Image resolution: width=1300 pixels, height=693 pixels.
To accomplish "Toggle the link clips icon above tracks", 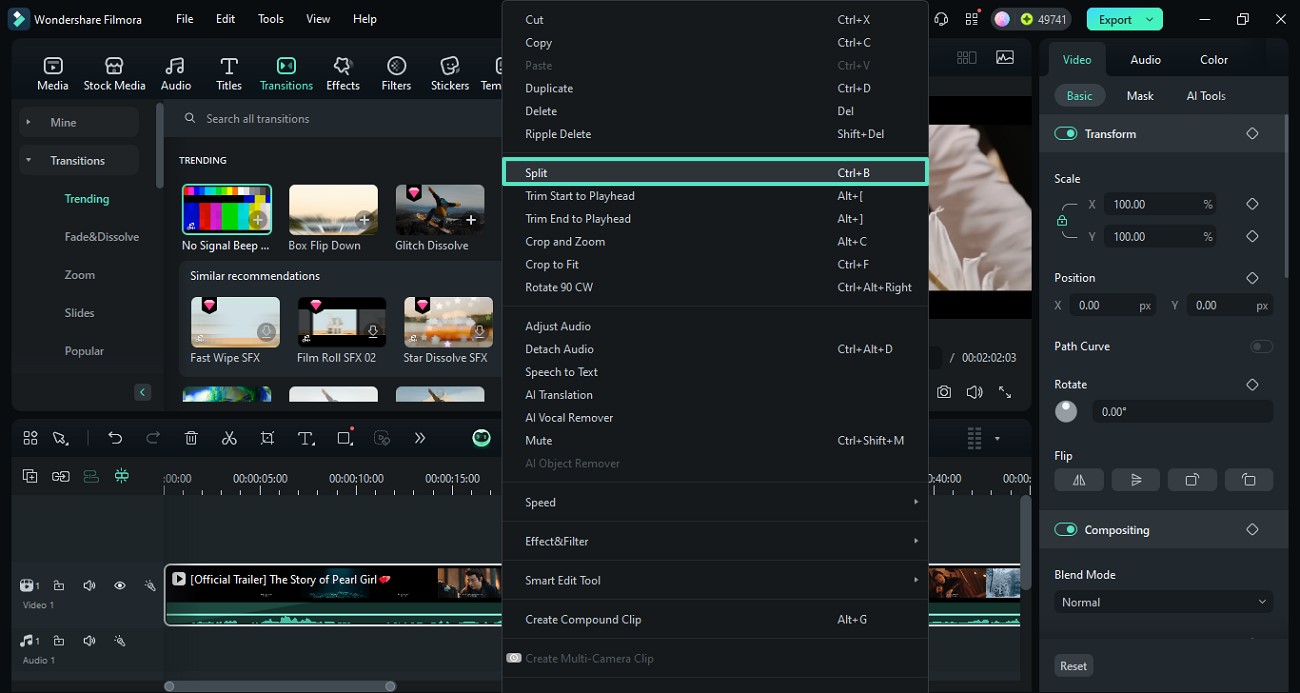I will point(61,477).
